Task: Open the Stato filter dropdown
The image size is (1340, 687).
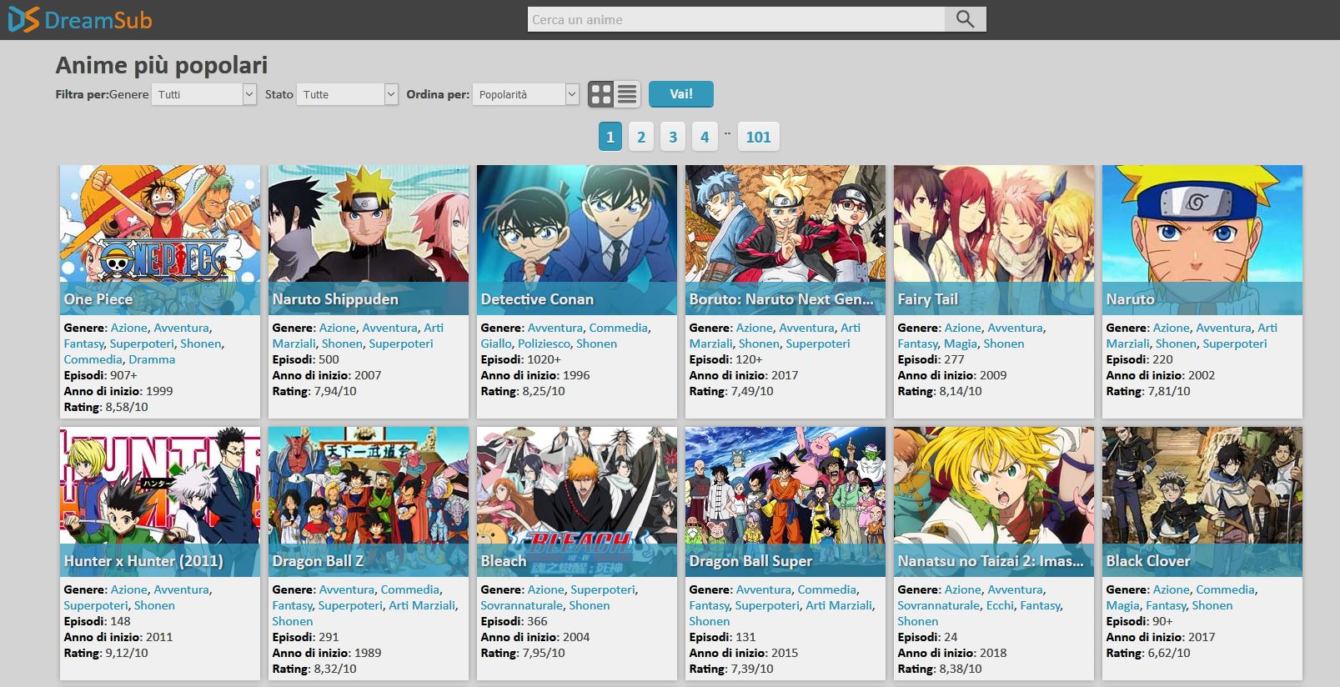Action: click(x=347, y=94)
